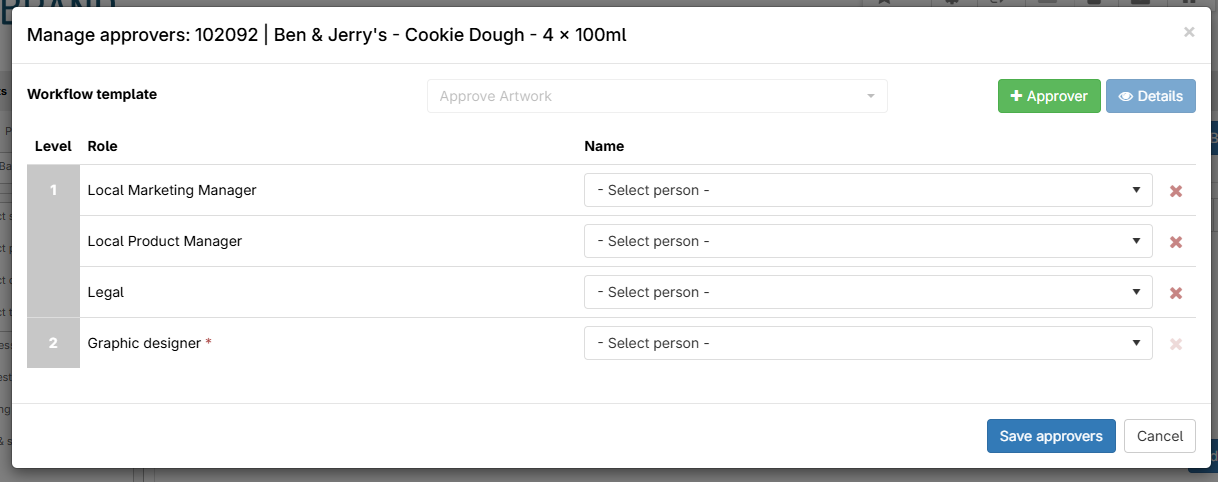
Task: Add a new approver with the green button
Action: pyautogui.click(x=1049, y=96)
